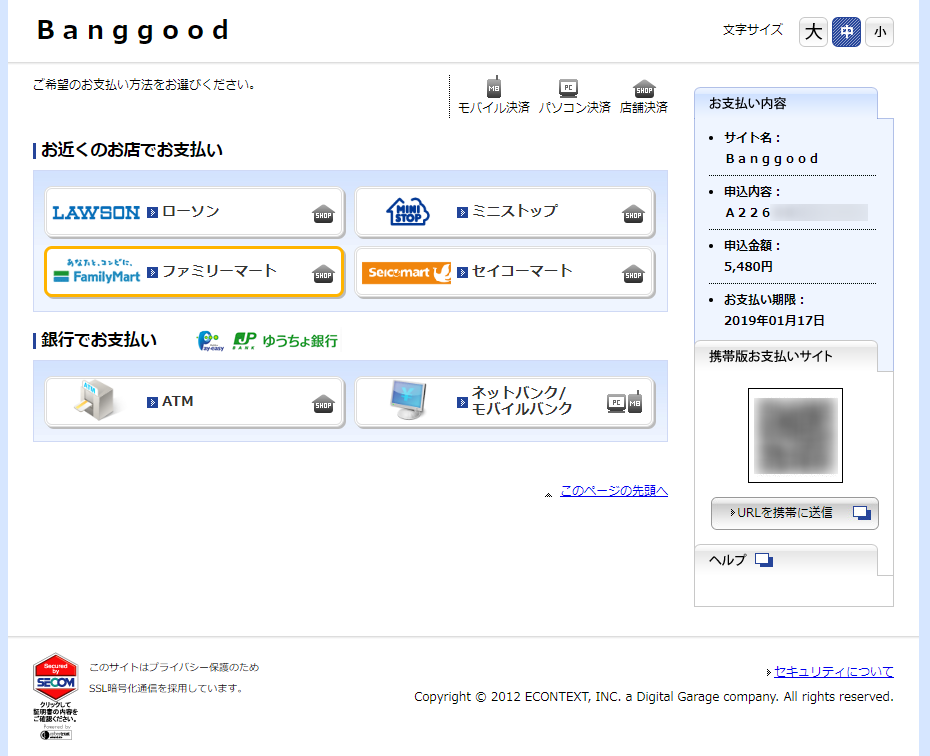Click the ATM machine icon
The width and height of the screenshot is (930, 756).
click(96, 400)
